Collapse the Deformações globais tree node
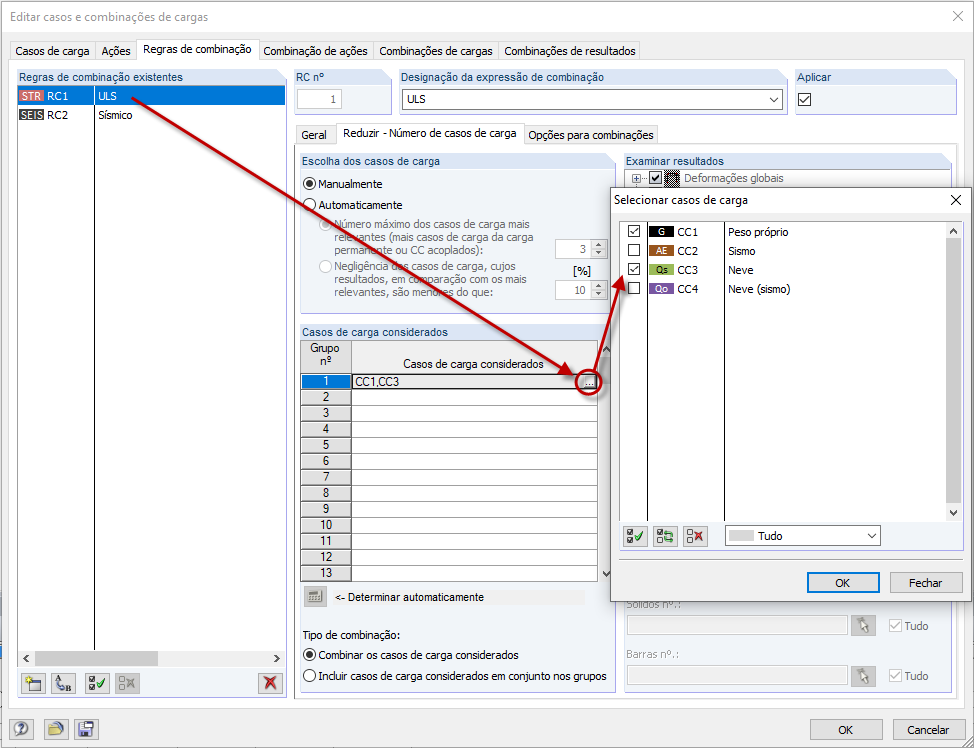 point(636,177)
